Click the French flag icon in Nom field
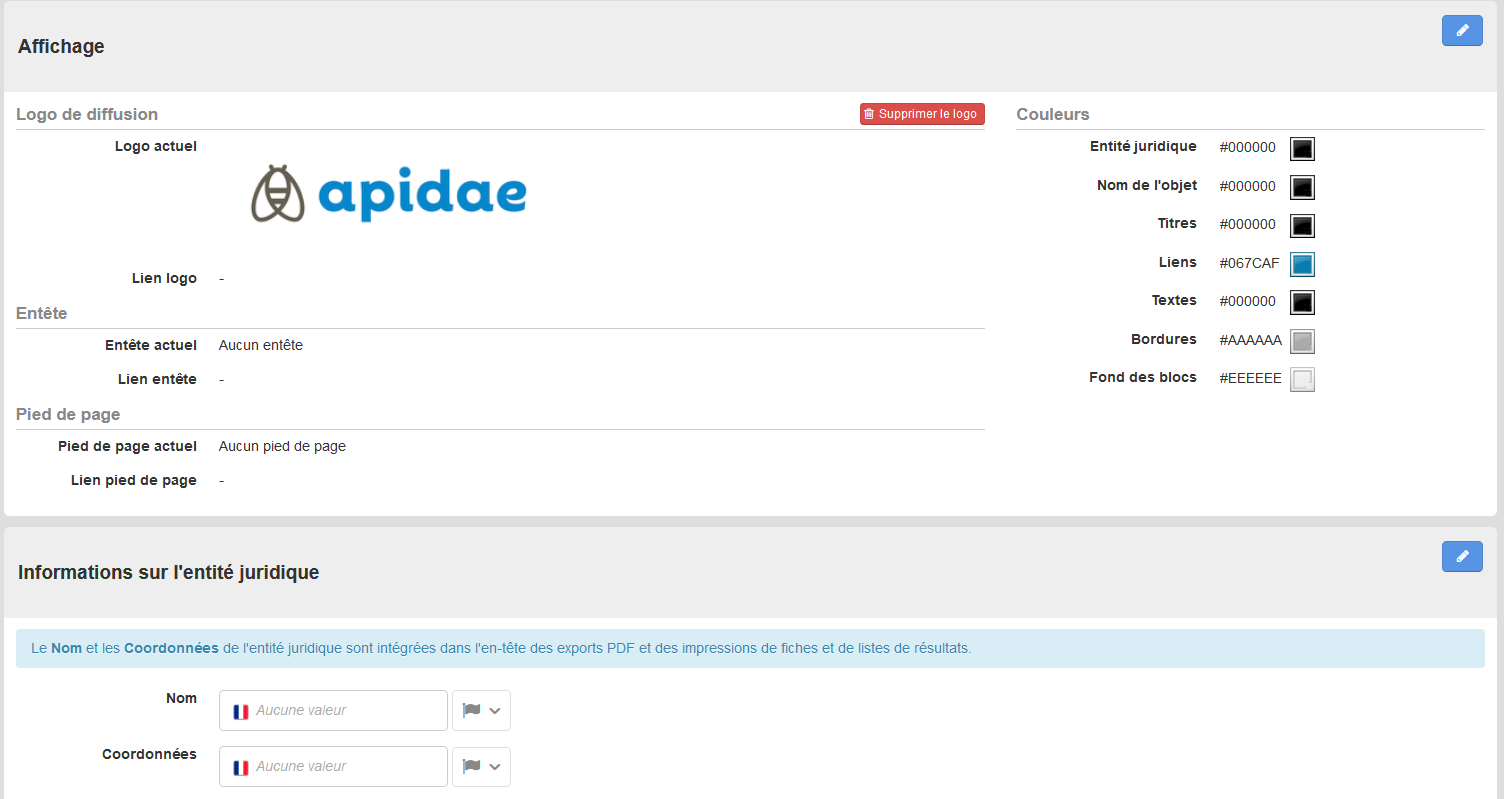This screenshot has width=1504, height=799. pos(240,712)
